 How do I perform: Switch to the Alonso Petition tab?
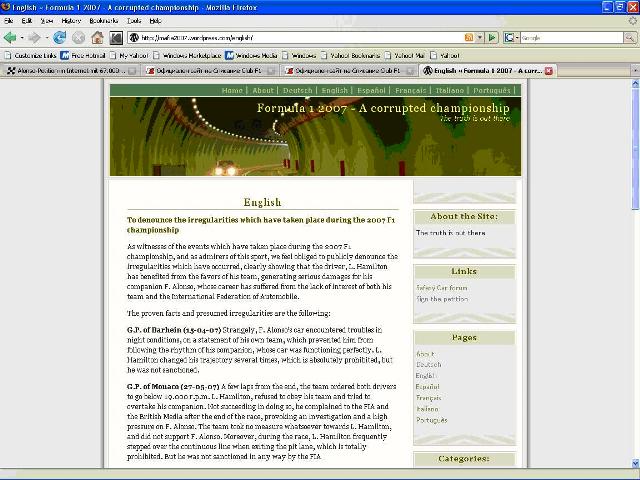(x=70, y=71)
